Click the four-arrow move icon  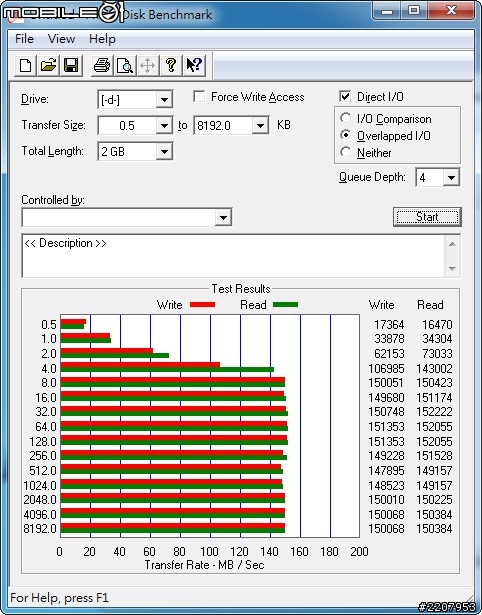pyautogui.click(x=147, y=65)
